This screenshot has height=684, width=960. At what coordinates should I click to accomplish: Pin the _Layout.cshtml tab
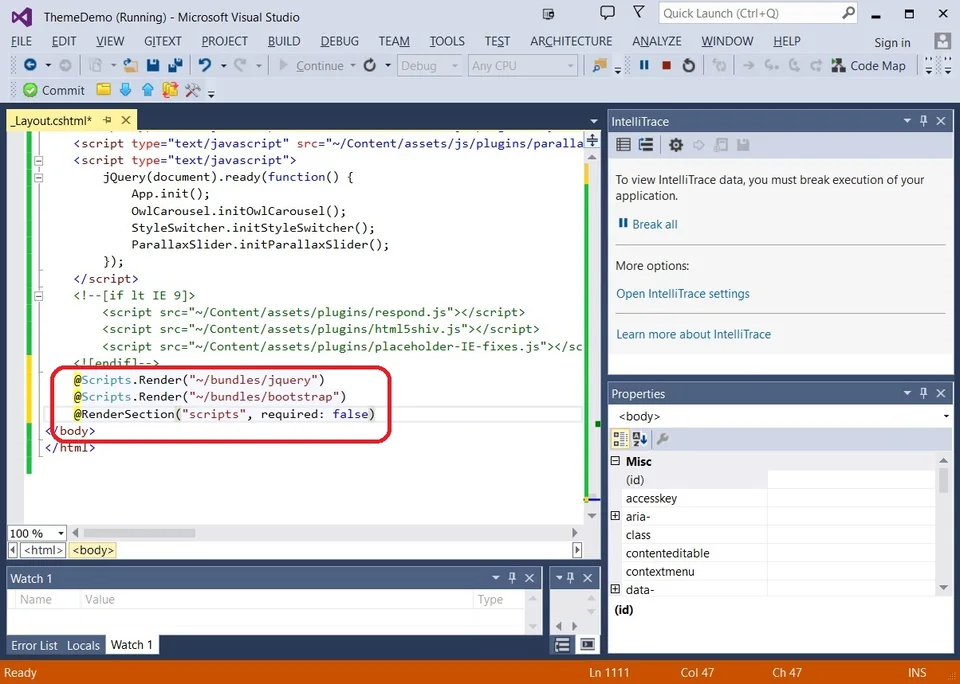pos(107,120)
